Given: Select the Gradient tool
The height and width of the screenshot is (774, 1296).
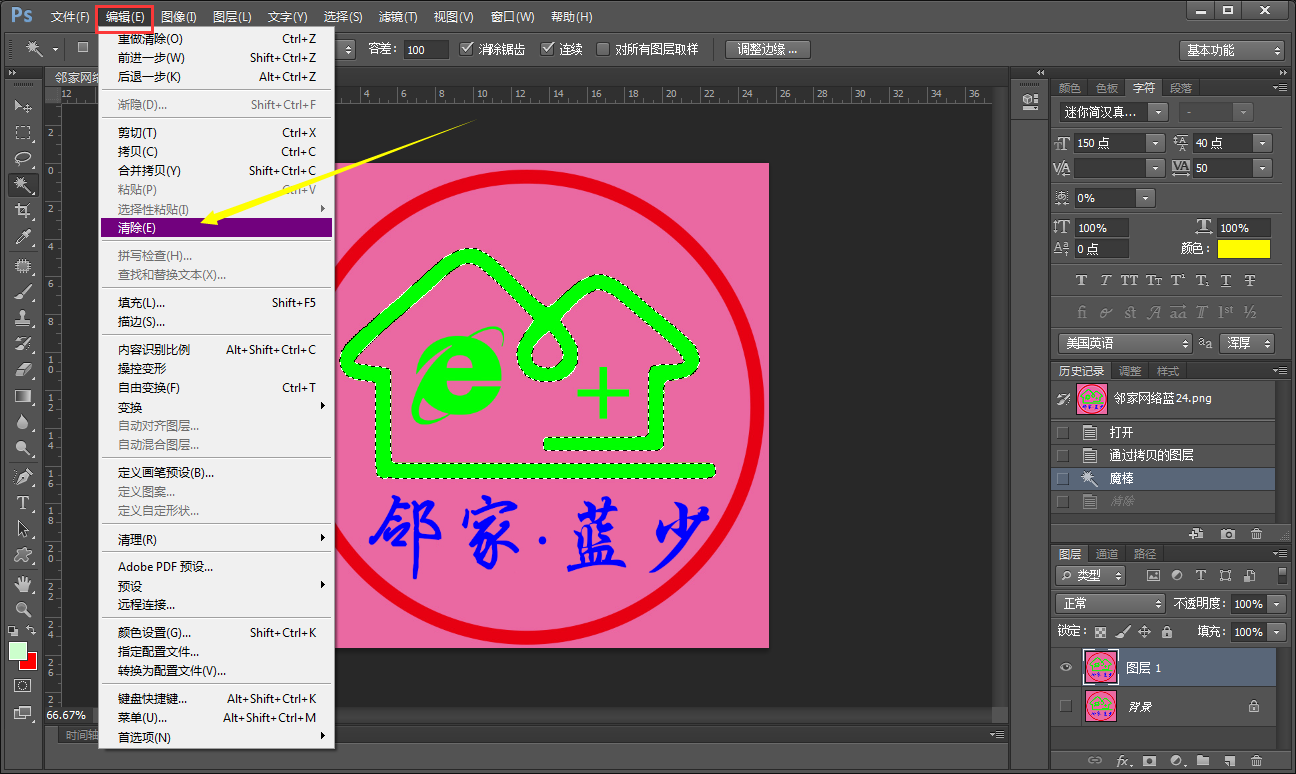Looking at the screenshot, I should point(23,396).
